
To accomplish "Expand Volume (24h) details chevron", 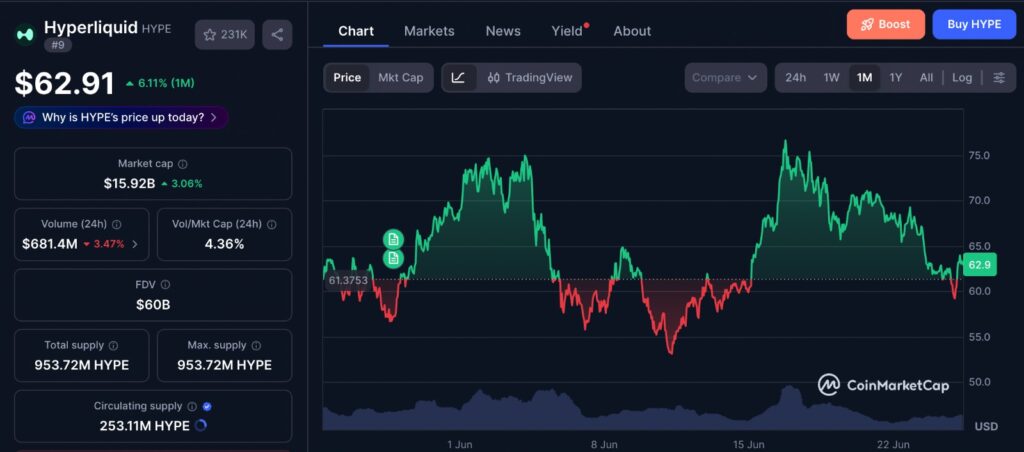I will (x=135, y=244).
